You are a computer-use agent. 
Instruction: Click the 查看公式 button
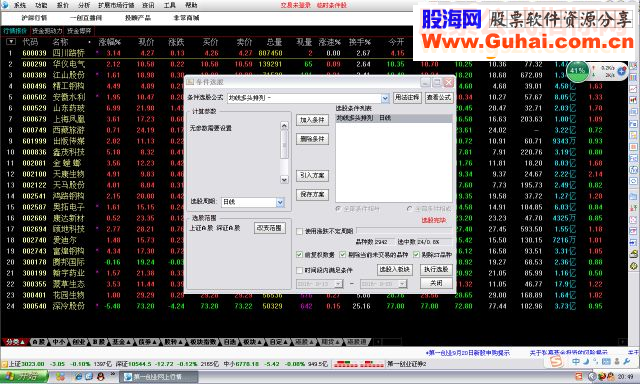tap(439, 98)
